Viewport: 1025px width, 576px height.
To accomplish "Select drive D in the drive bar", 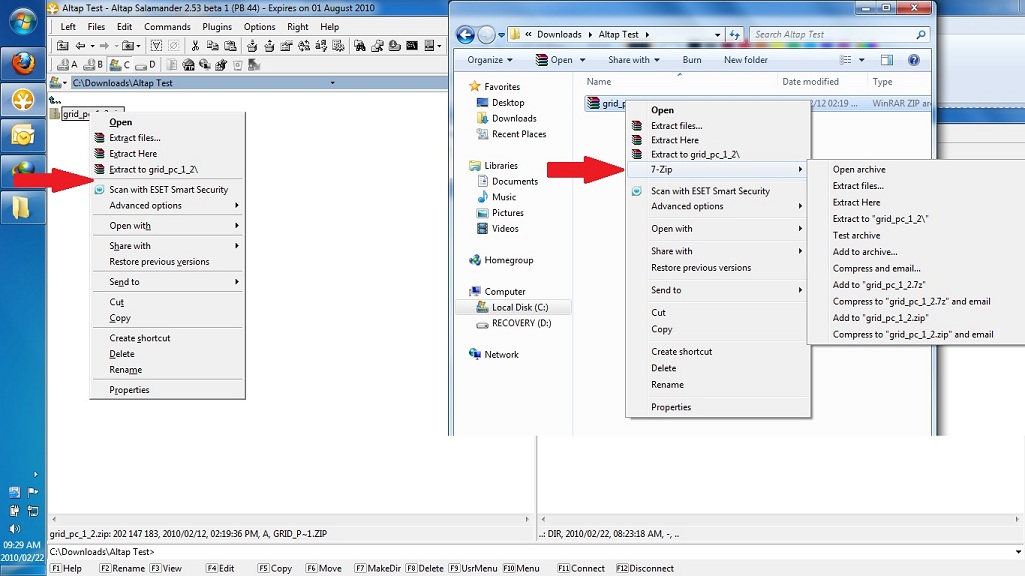I will (146, 65).
